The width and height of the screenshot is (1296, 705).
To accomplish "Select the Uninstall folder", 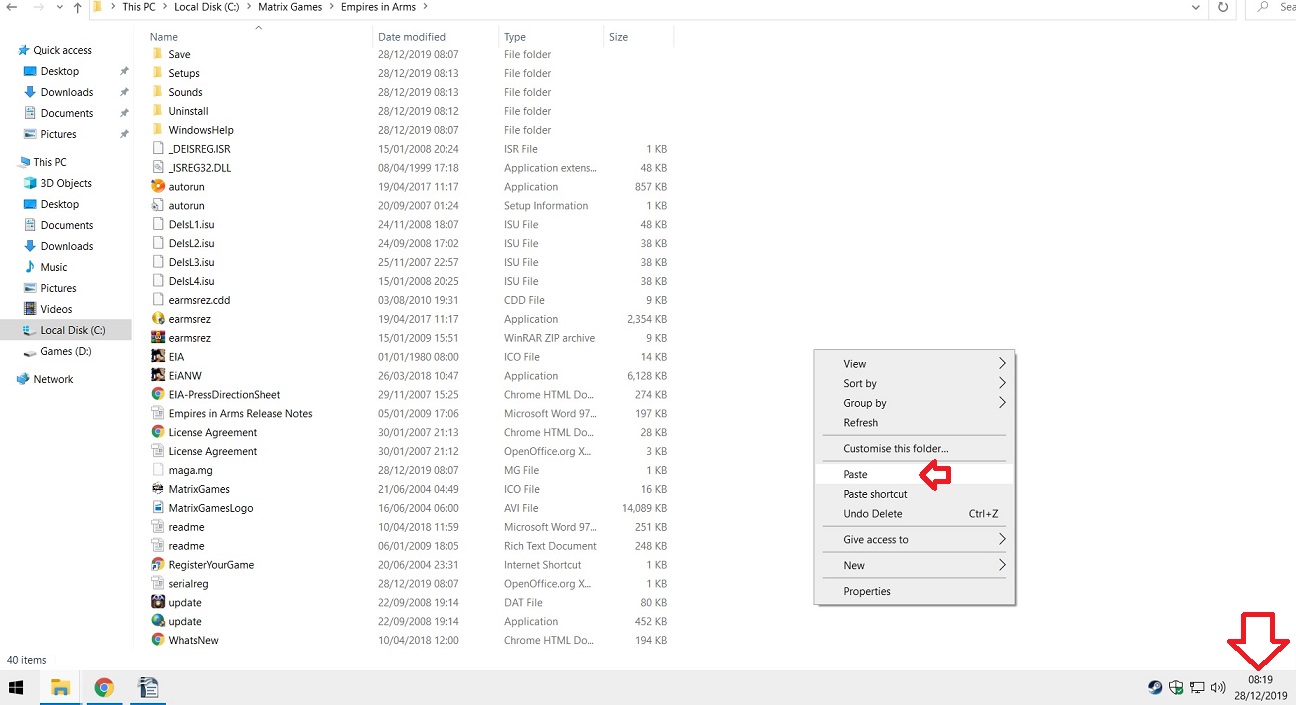I will tap(188, 112).
